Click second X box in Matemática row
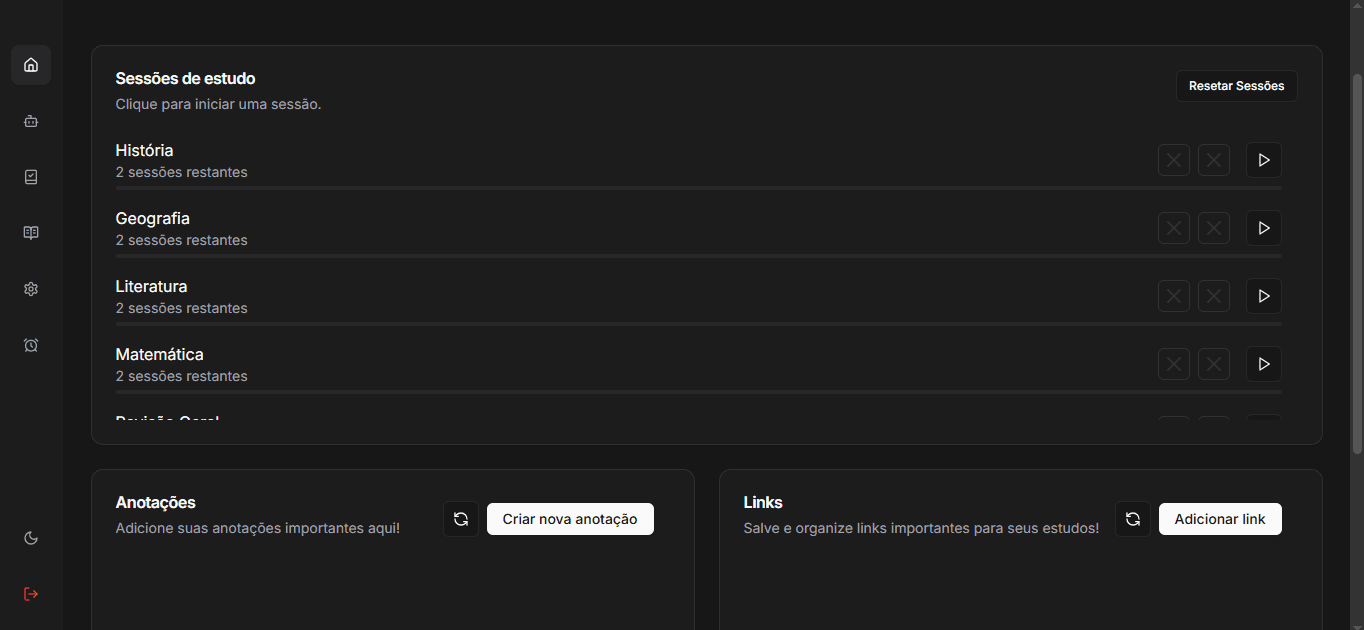1364x630 pixels. point(1214,364)
